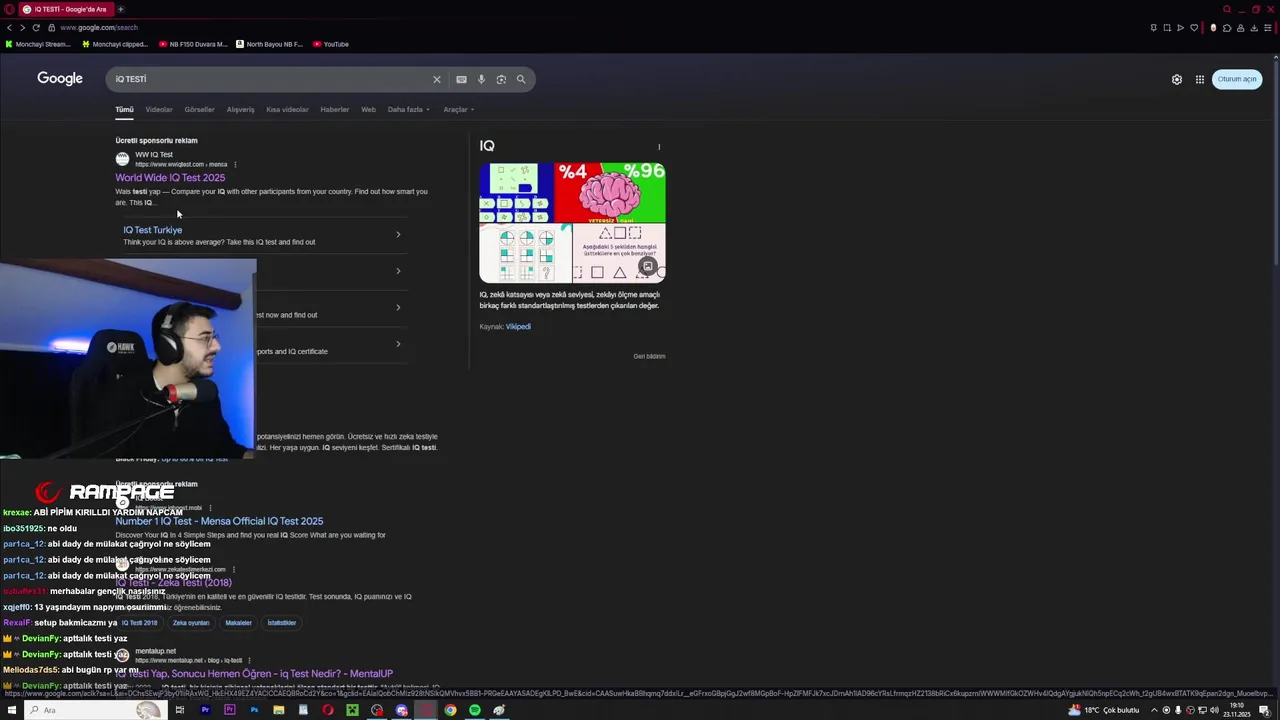Switch to the Web tab
1280x720 pixels.
[368, 109]
